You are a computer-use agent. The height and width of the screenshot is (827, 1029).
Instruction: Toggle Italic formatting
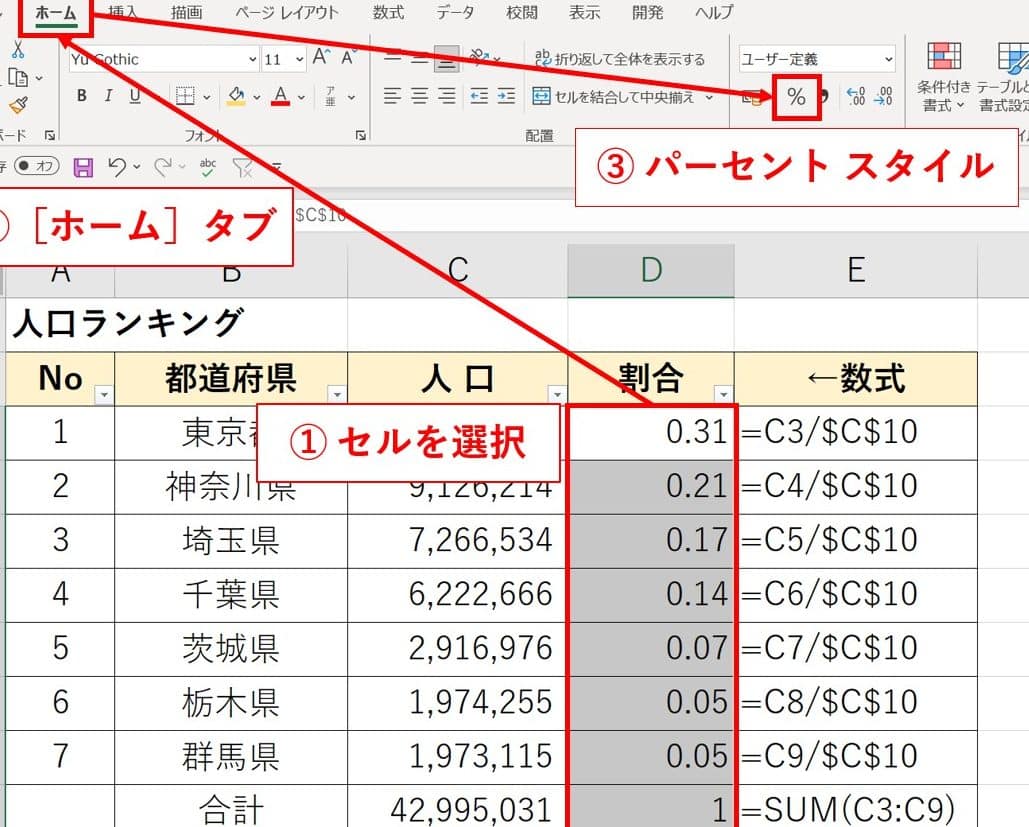tap(108, 97)
